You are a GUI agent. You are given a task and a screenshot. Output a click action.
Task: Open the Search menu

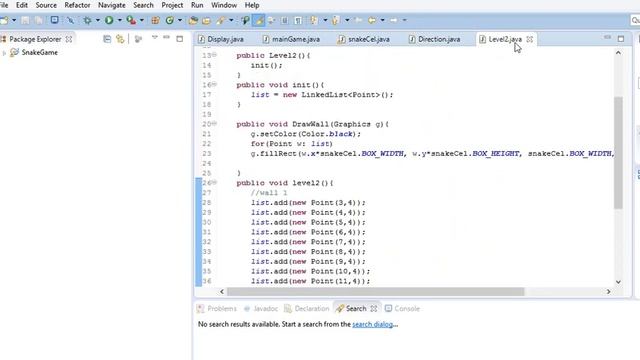143,5
